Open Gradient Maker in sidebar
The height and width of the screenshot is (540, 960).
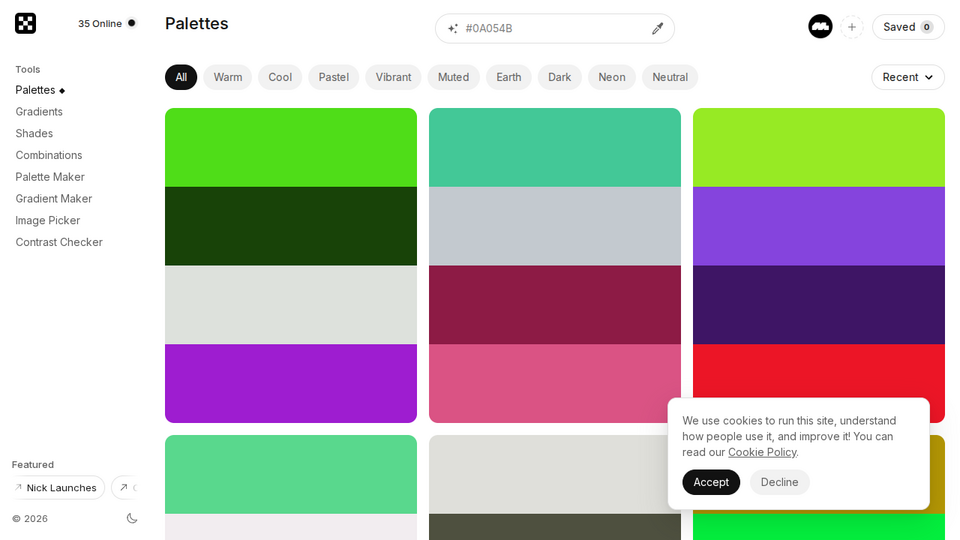point(54,198)
